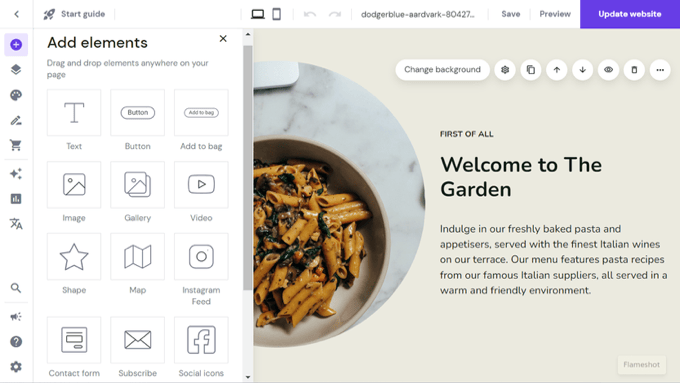Open the online store cart icon
Viewport: 680px width, 383px height.
click(16, 145)
